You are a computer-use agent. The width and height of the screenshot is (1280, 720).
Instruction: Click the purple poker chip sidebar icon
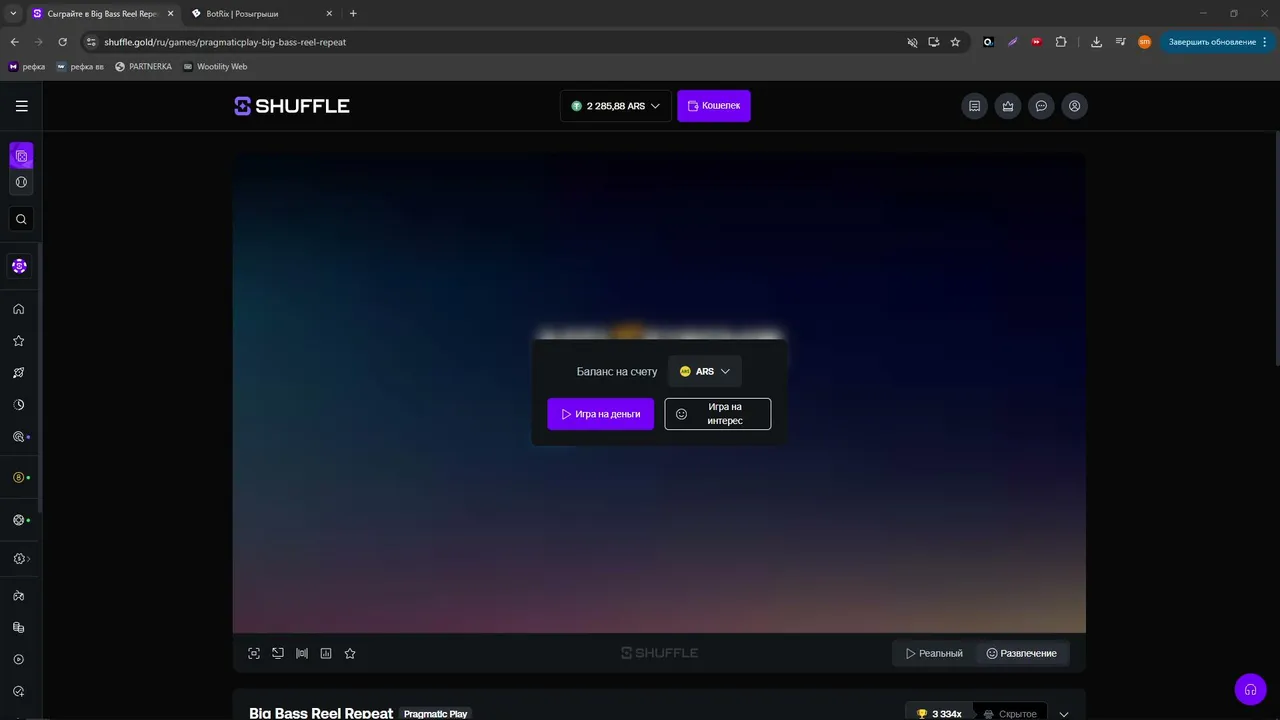[19, 266]
